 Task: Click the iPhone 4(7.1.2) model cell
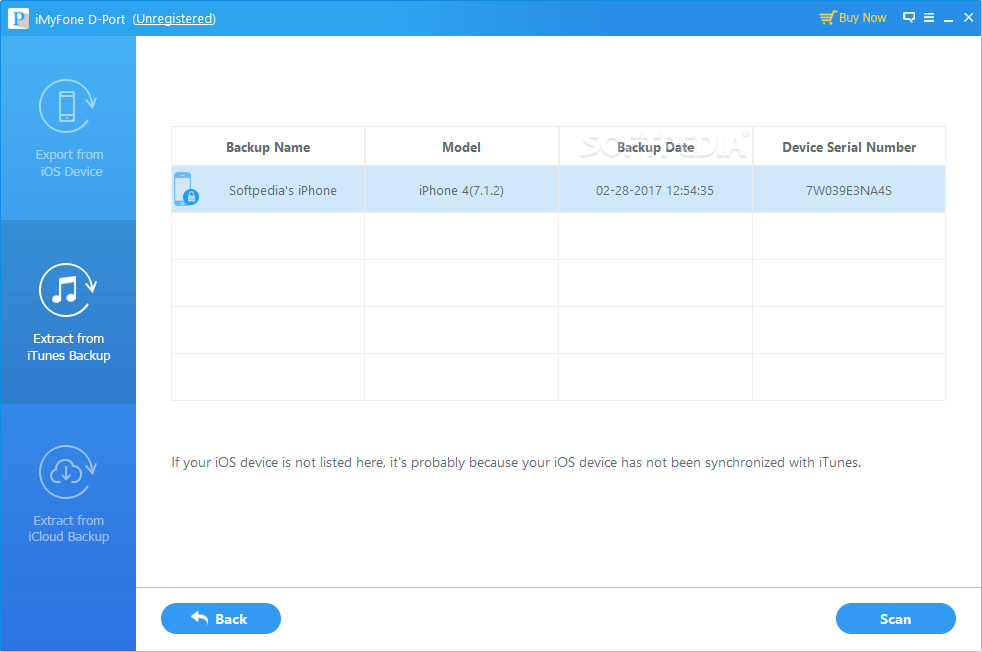(x=462, y=190)
